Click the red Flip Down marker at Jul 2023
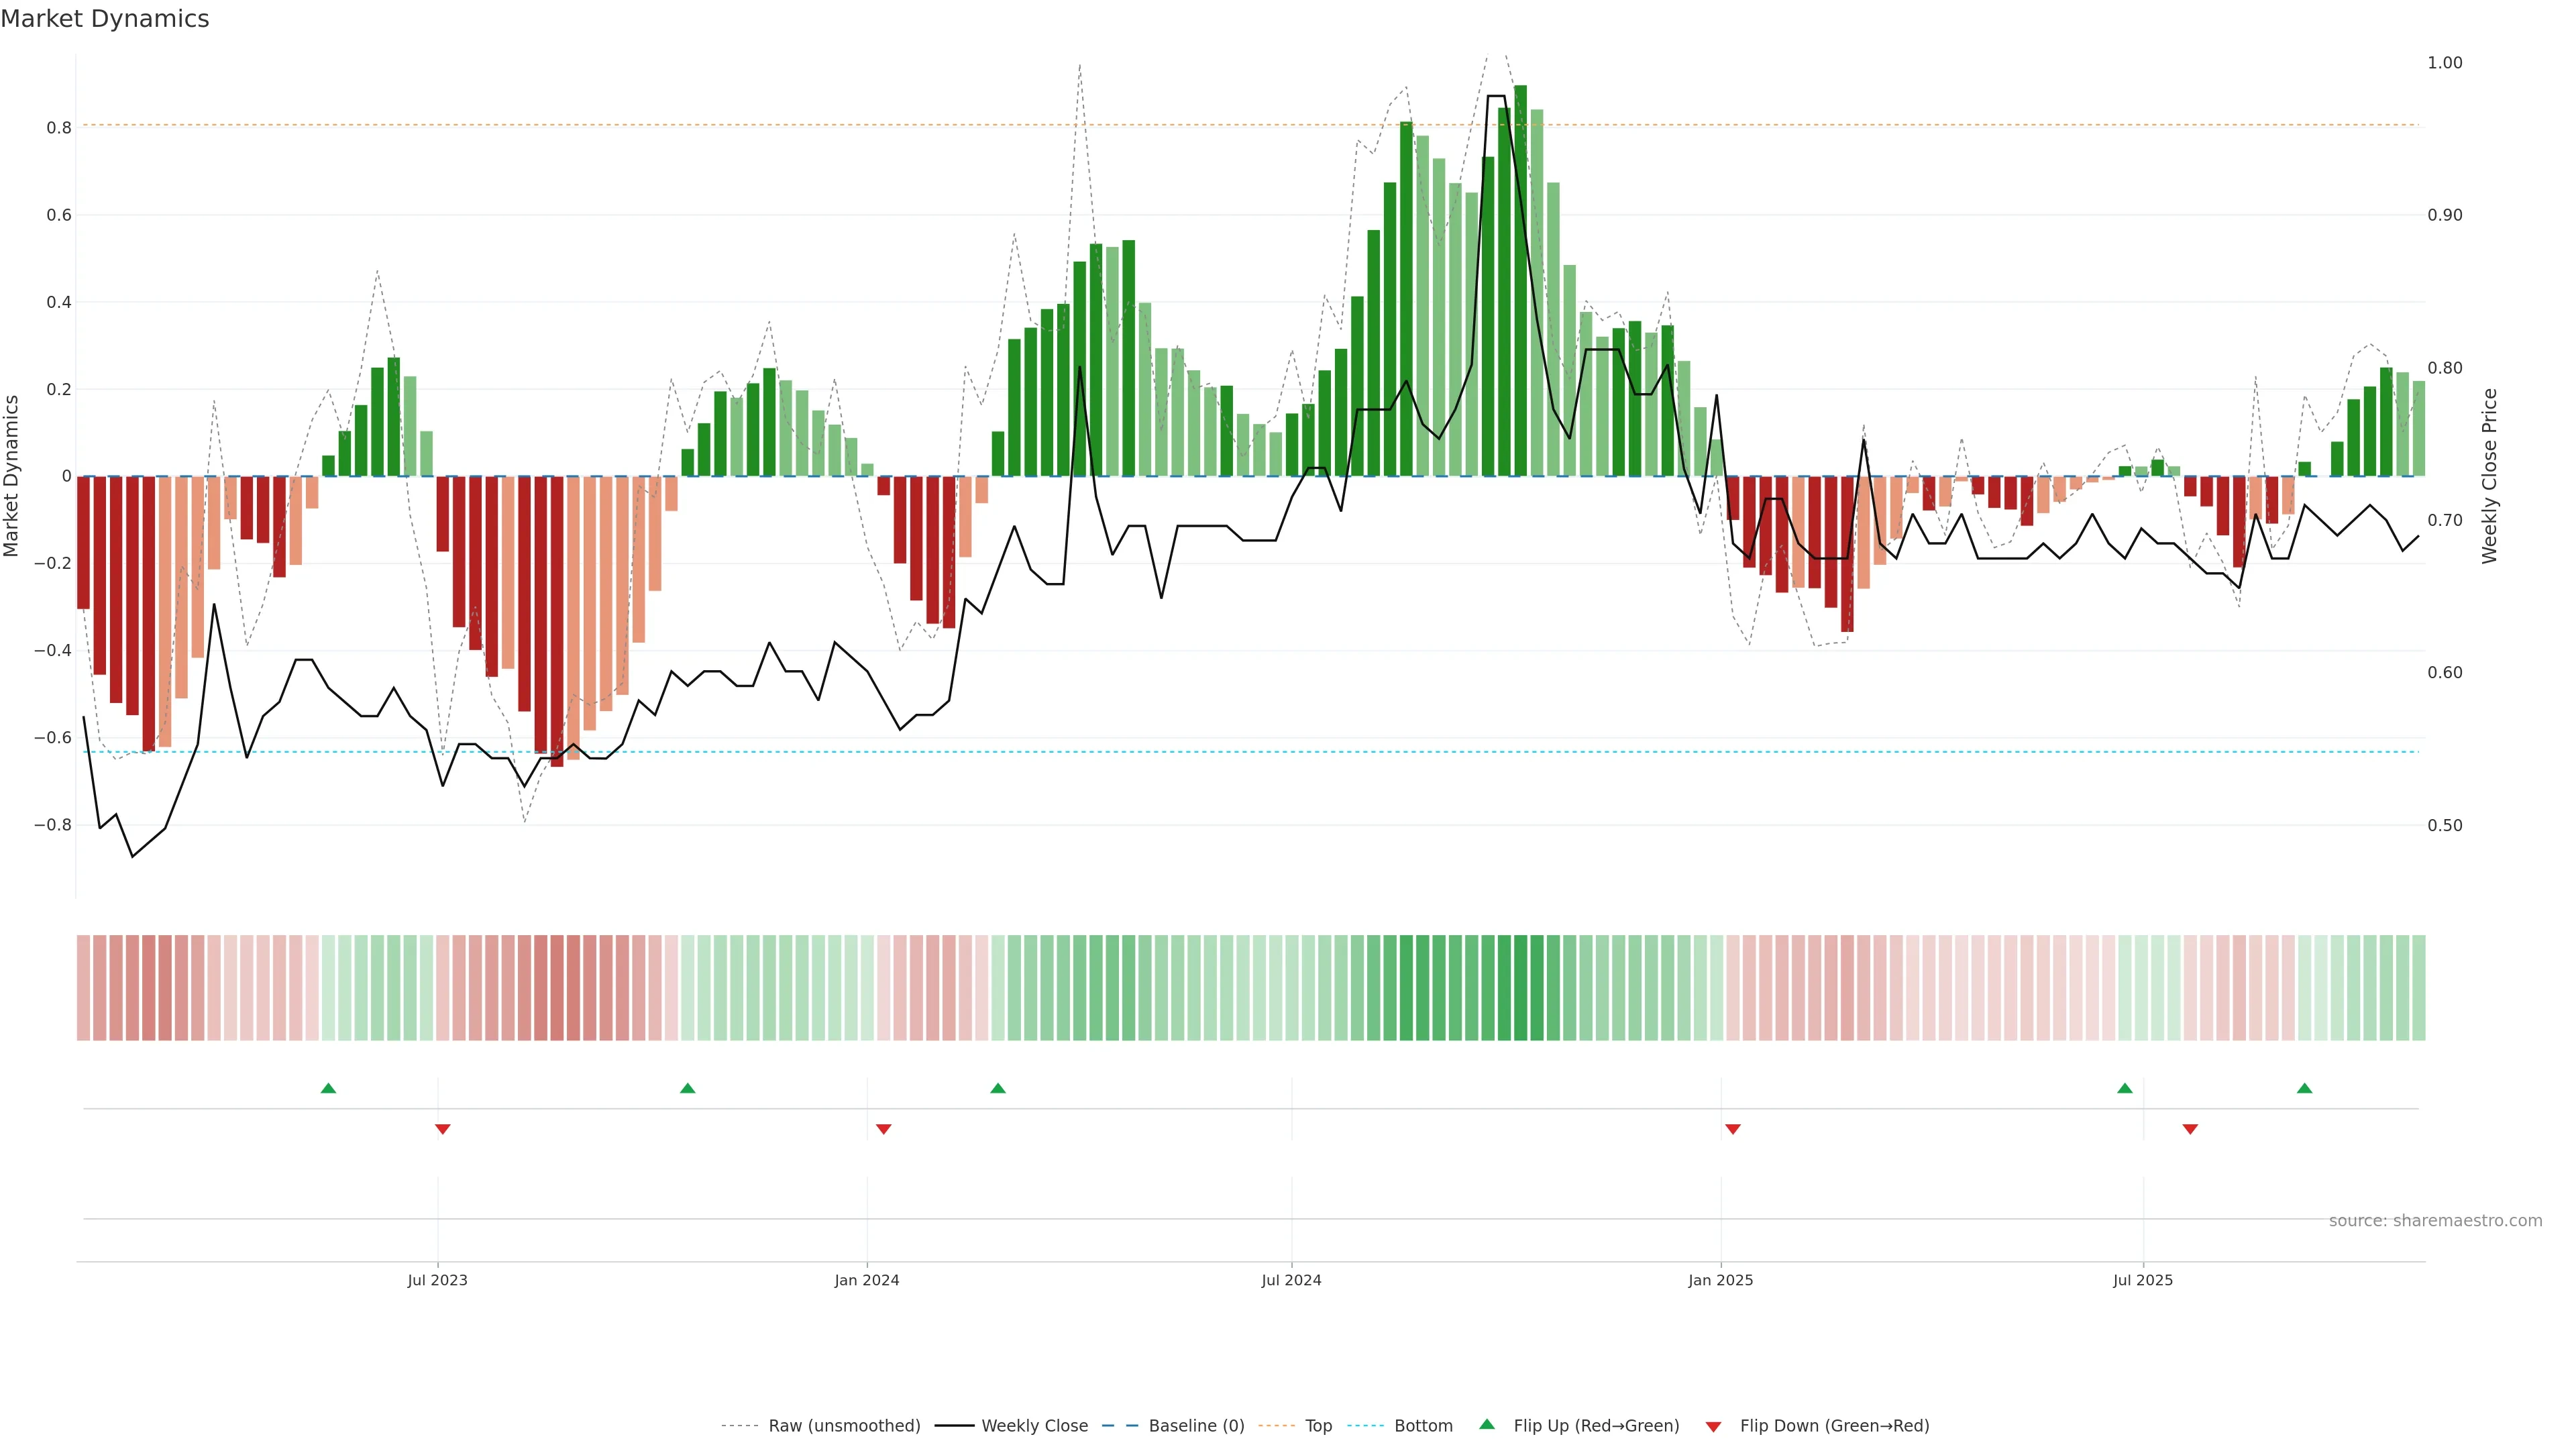Screen dimensions: 2576x1449 point(443,1129)
